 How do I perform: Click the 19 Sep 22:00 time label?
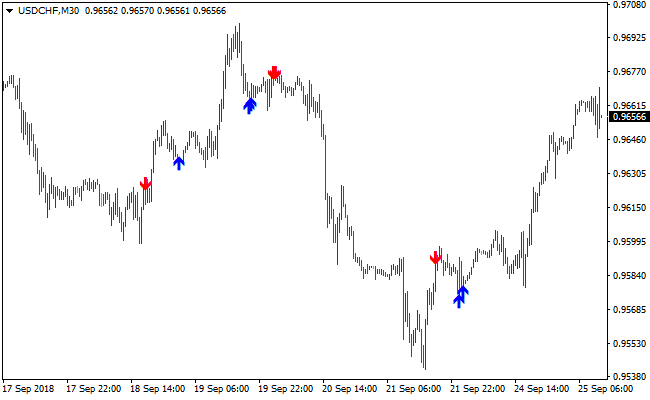[x=286, y=389]
